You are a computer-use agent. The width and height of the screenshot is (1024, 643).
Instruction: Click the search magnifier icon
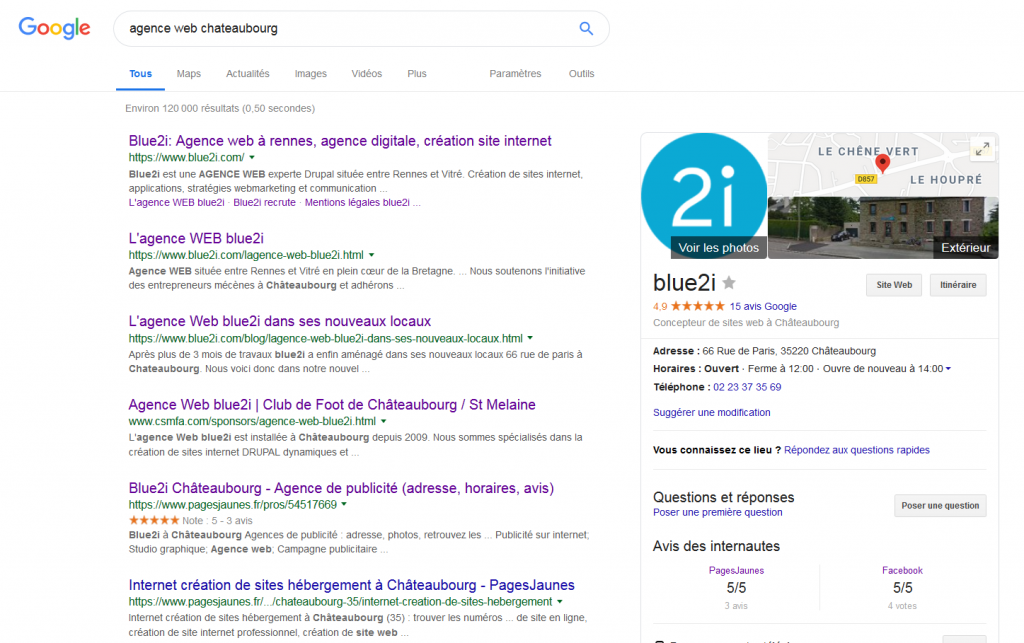586,28
